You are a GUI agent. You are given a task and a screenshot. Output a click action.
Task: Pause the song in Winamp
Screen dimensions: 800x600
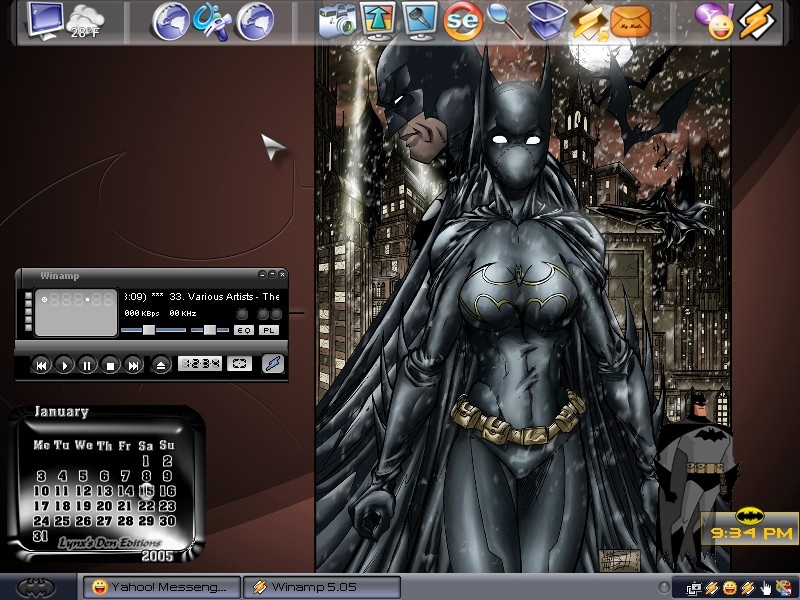coord(87,365)
